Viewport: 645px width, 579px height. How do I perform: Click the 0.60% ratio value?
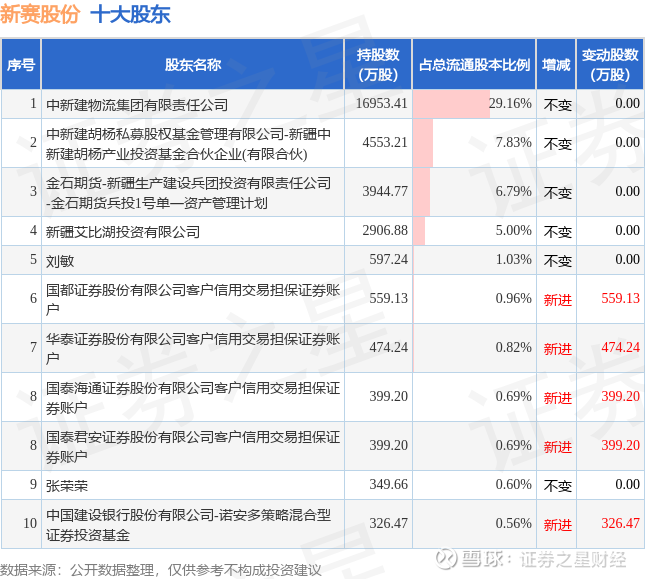coord(514,484)
